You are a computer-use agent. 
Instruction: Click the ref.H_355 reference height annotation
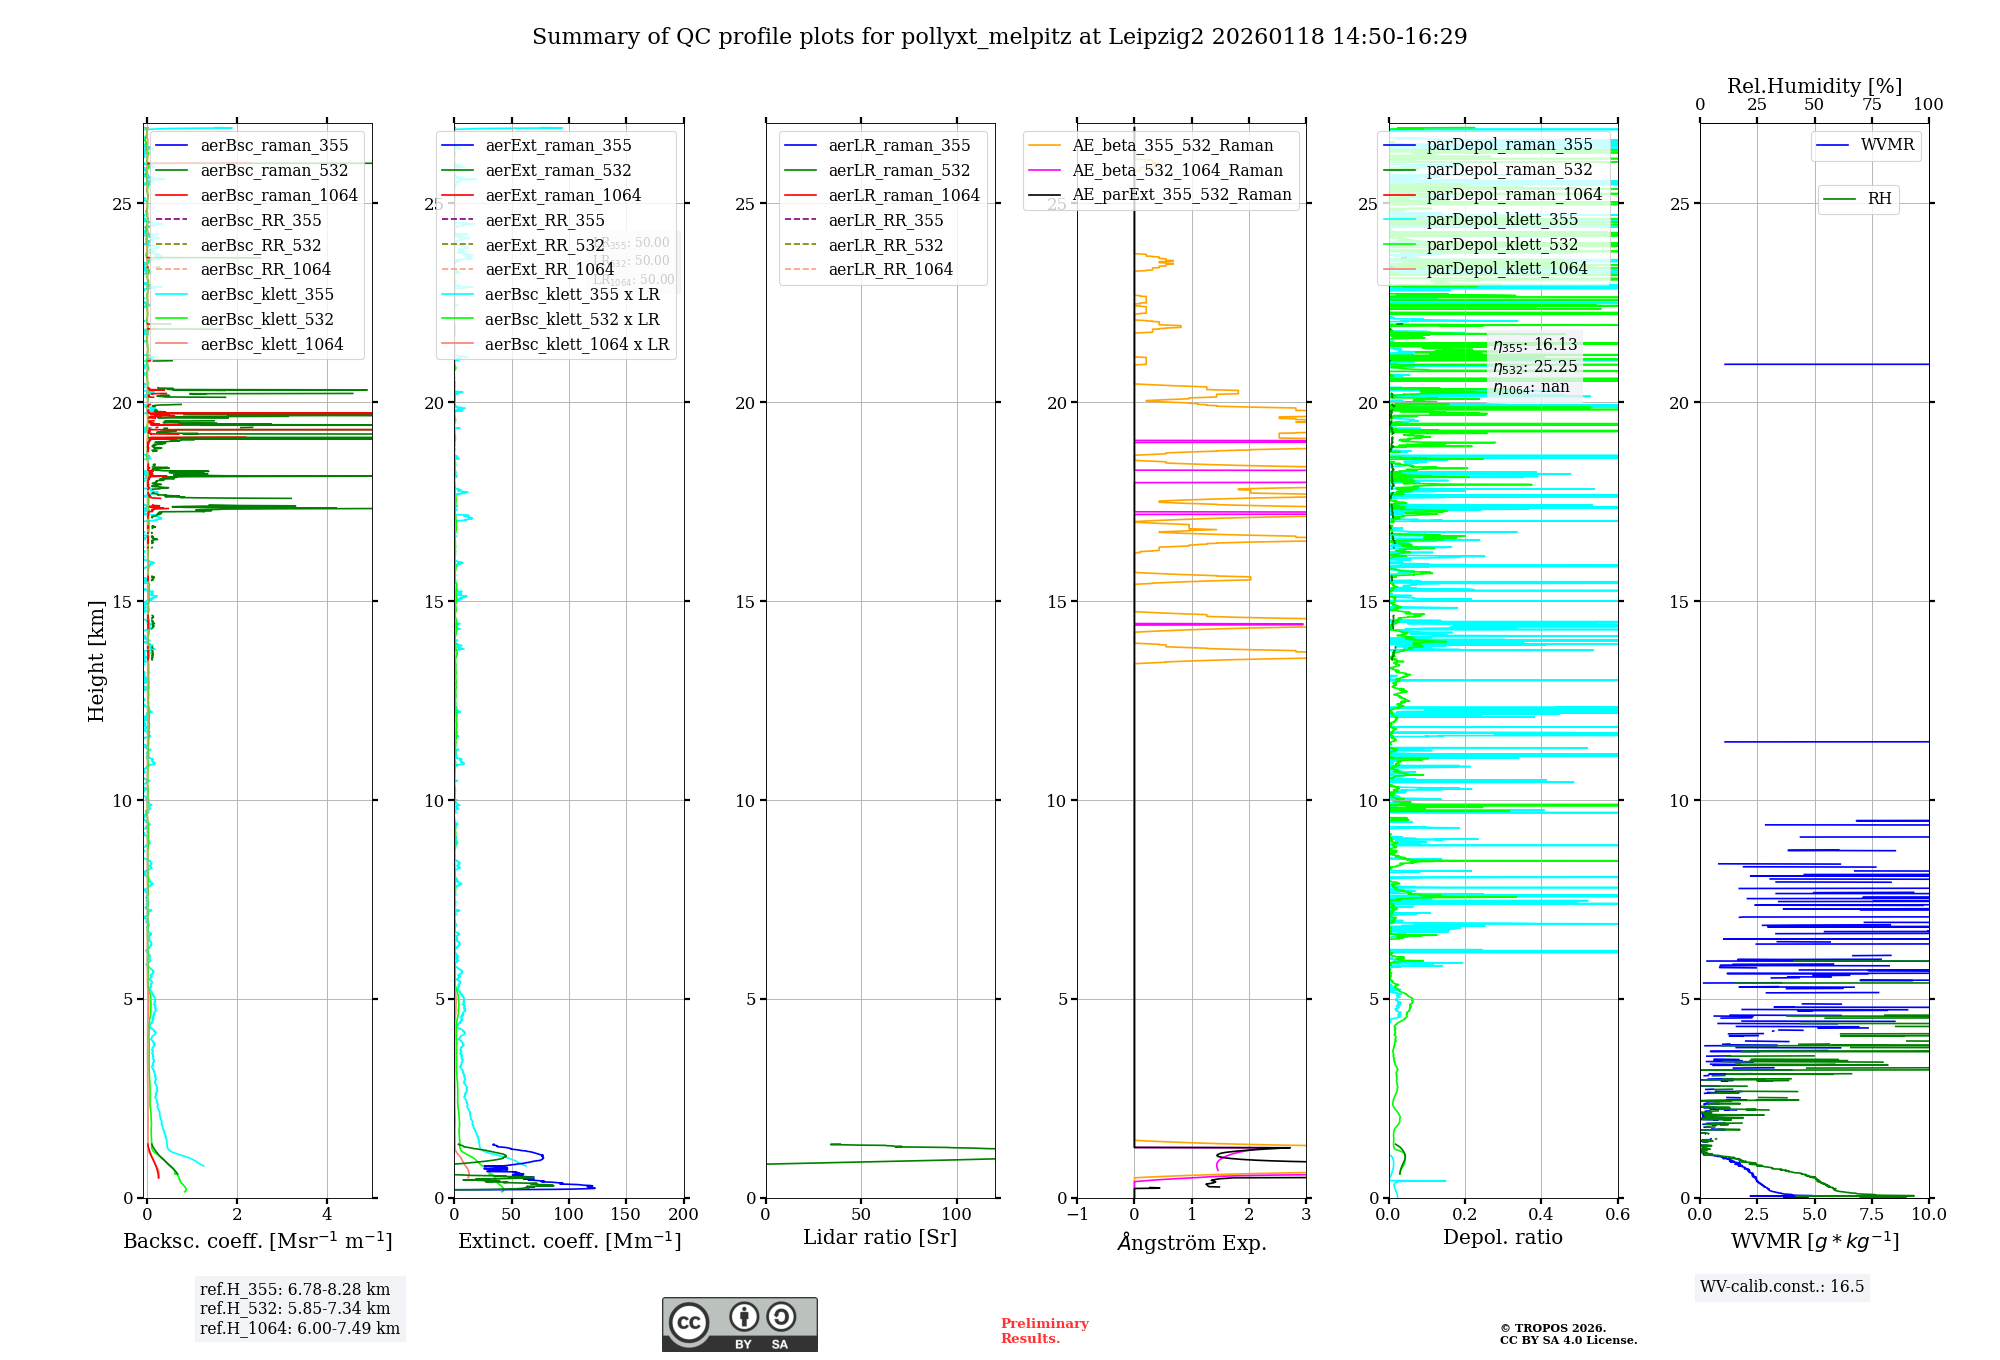(x=295, y=1289)
